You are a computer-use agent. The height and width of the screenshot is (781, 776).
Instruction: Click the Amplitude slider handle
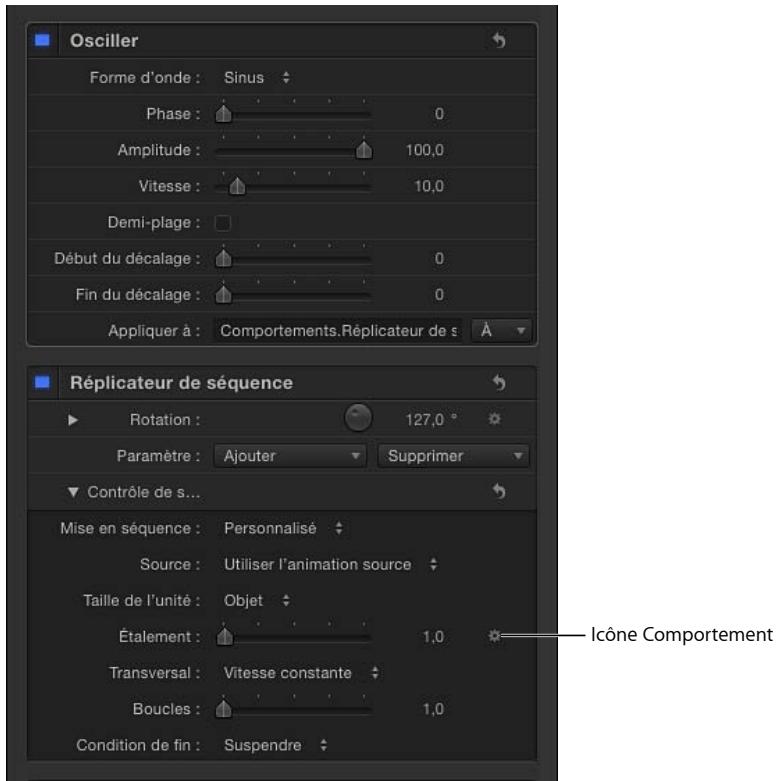click(364, 150)
